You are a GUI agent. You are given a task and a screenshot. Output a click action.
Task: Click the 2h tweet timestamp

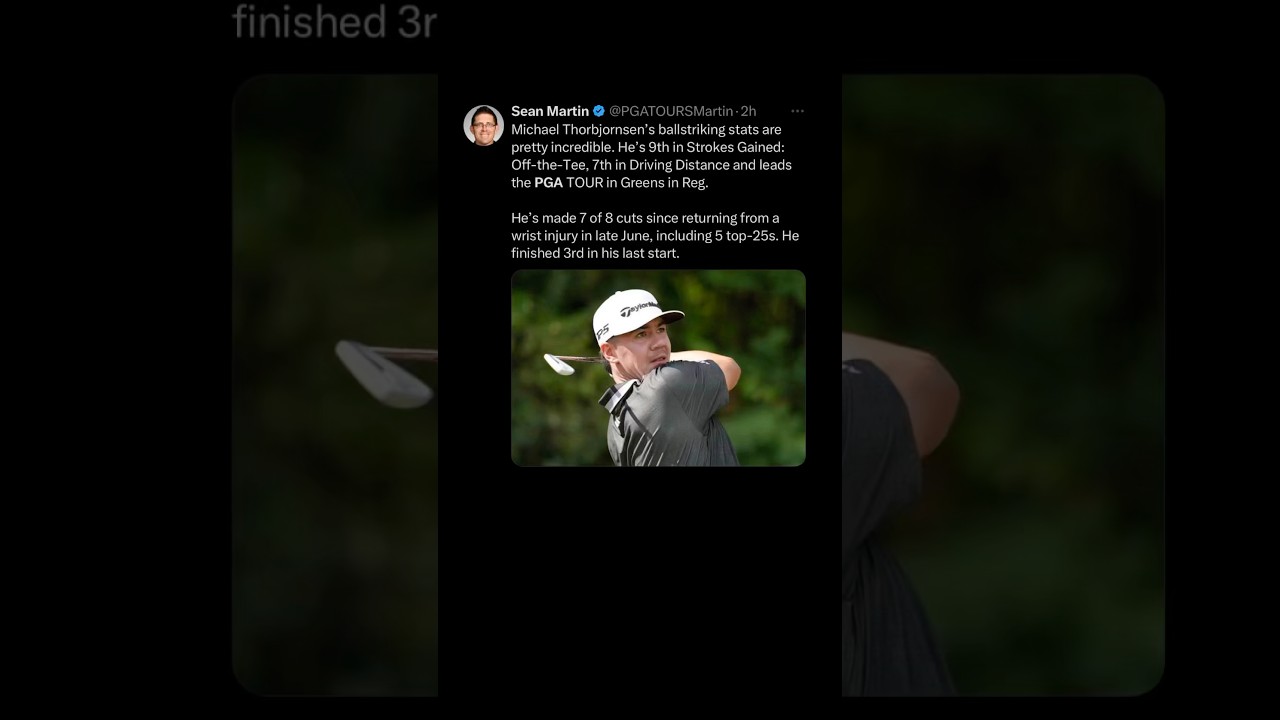[x=748, y=111]
